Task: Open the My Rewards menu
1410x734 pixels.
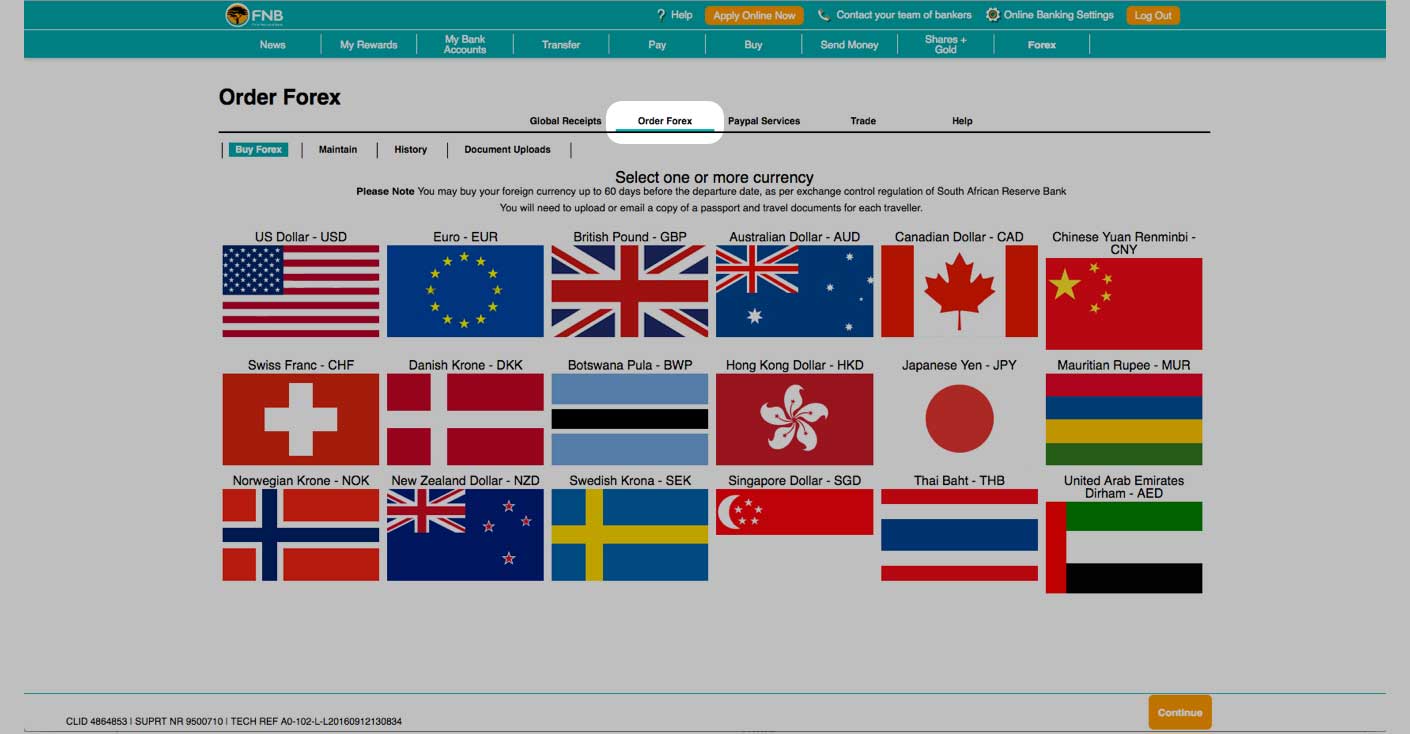Action: coord(368,44)
